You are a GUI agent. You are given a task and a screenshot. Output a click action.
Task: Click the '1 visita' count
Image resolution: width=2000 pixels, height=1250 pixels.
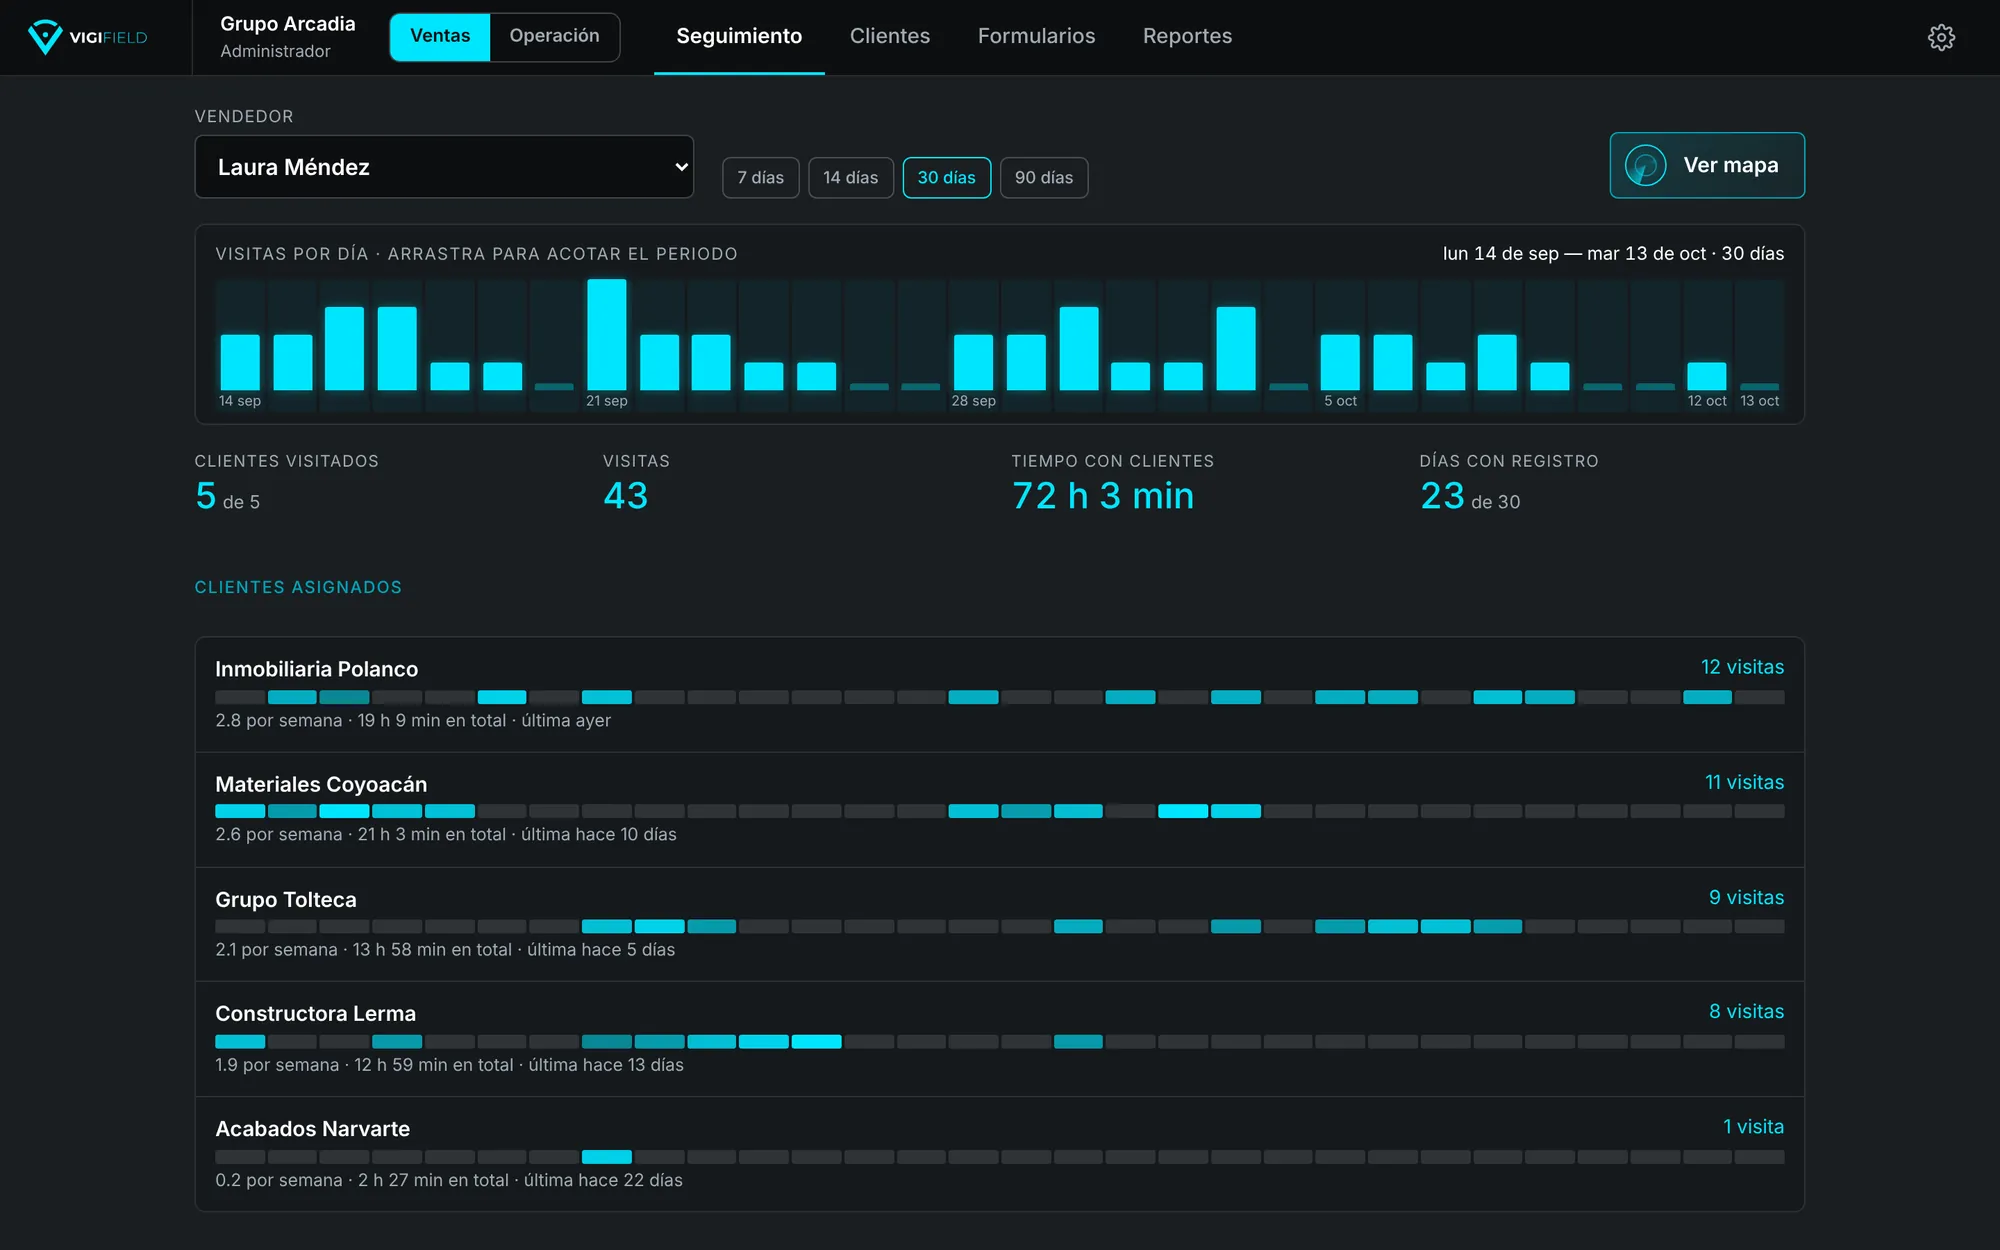(1753, 1126)
